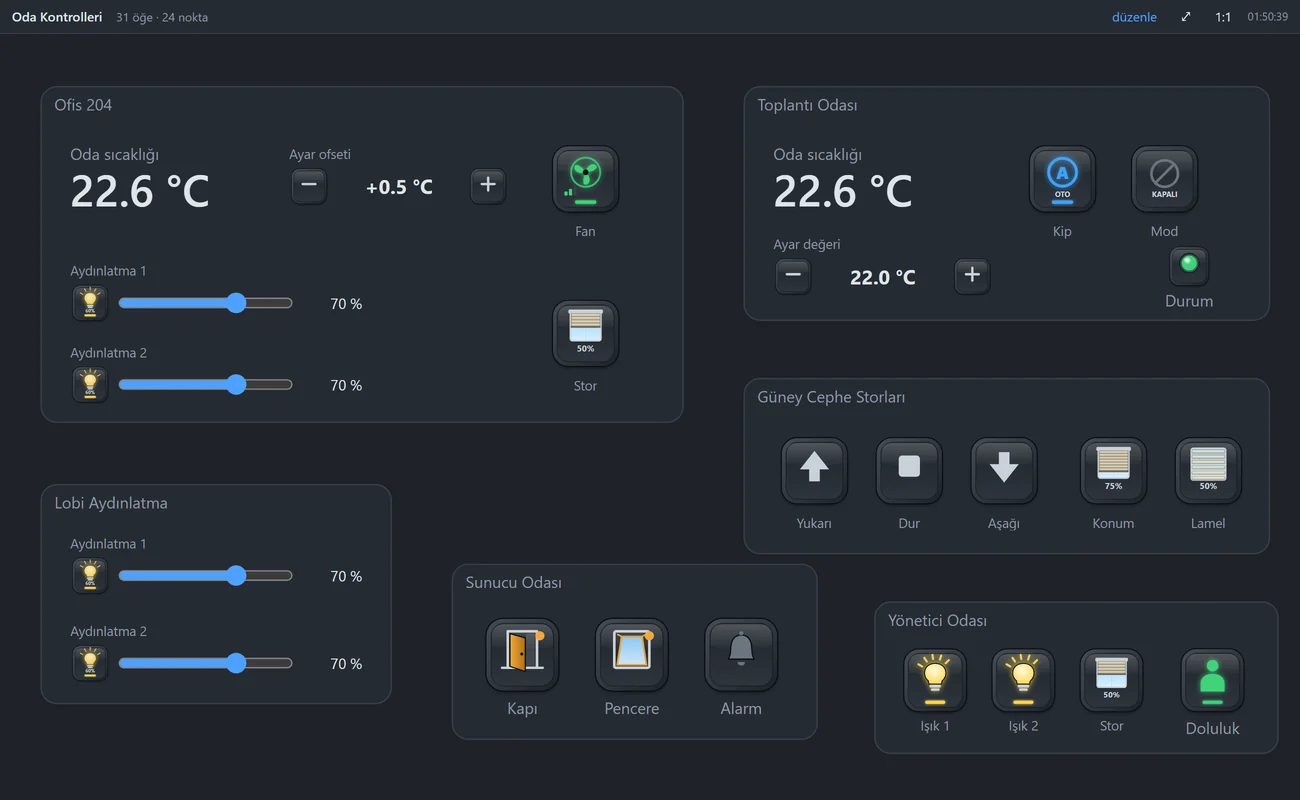Toggle Aydınlatma 2 bulb icon in Lobi Aydınlatma
This screenshot has height=800, width=1300.
point(90,663)
